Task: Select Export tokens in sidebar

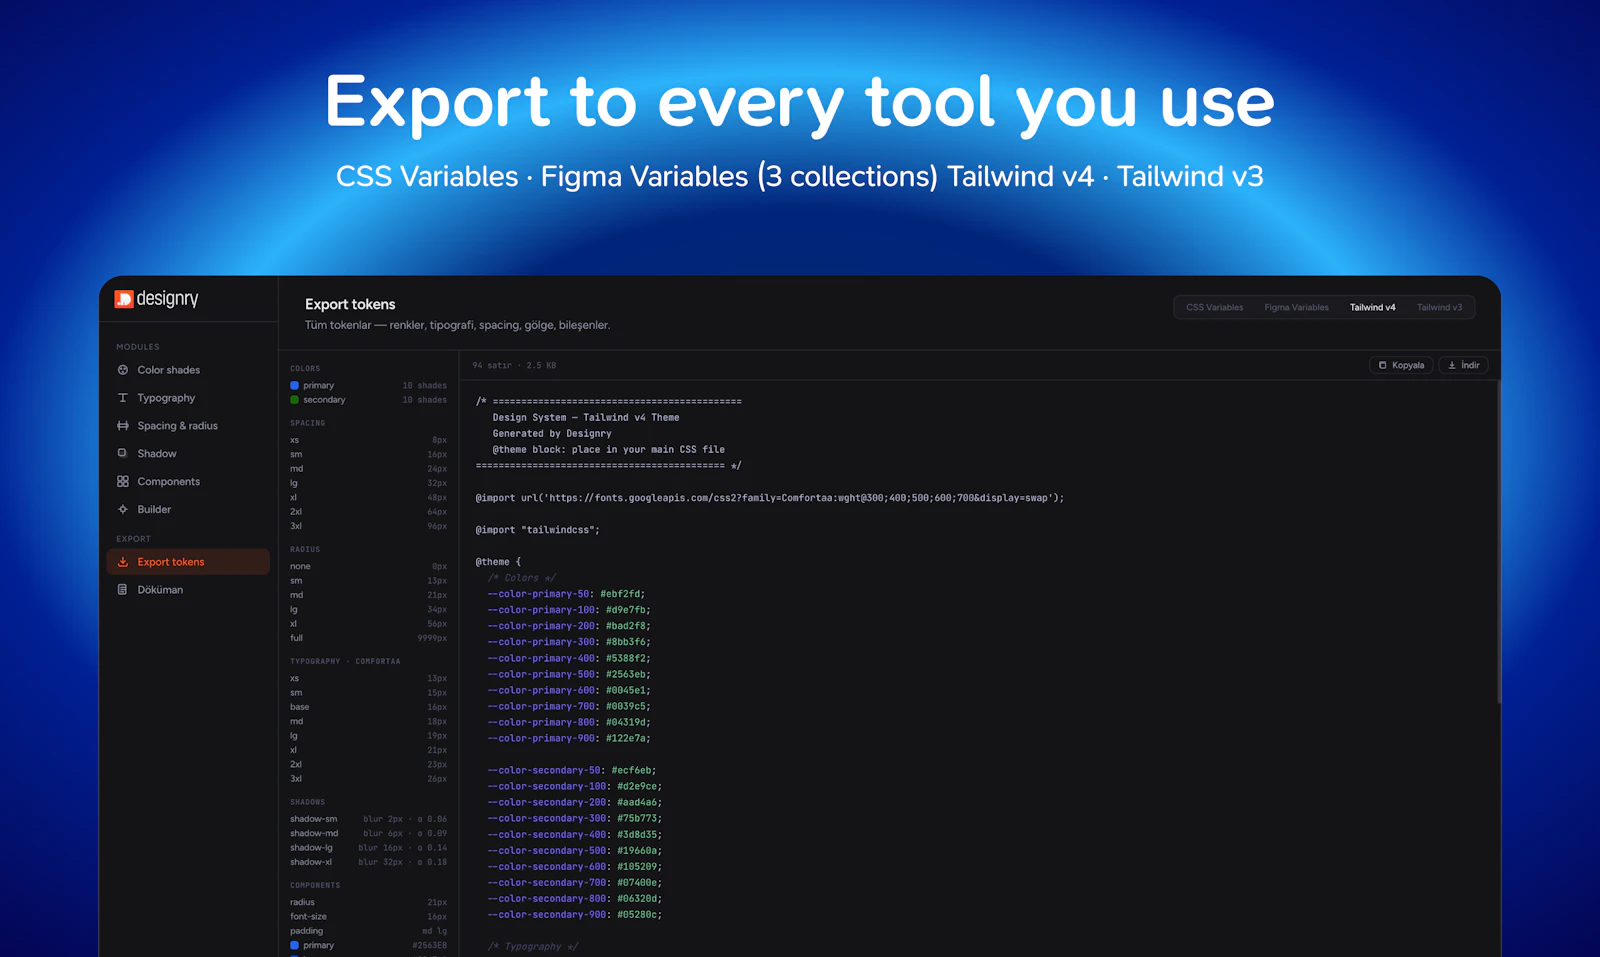Action: 188,562
